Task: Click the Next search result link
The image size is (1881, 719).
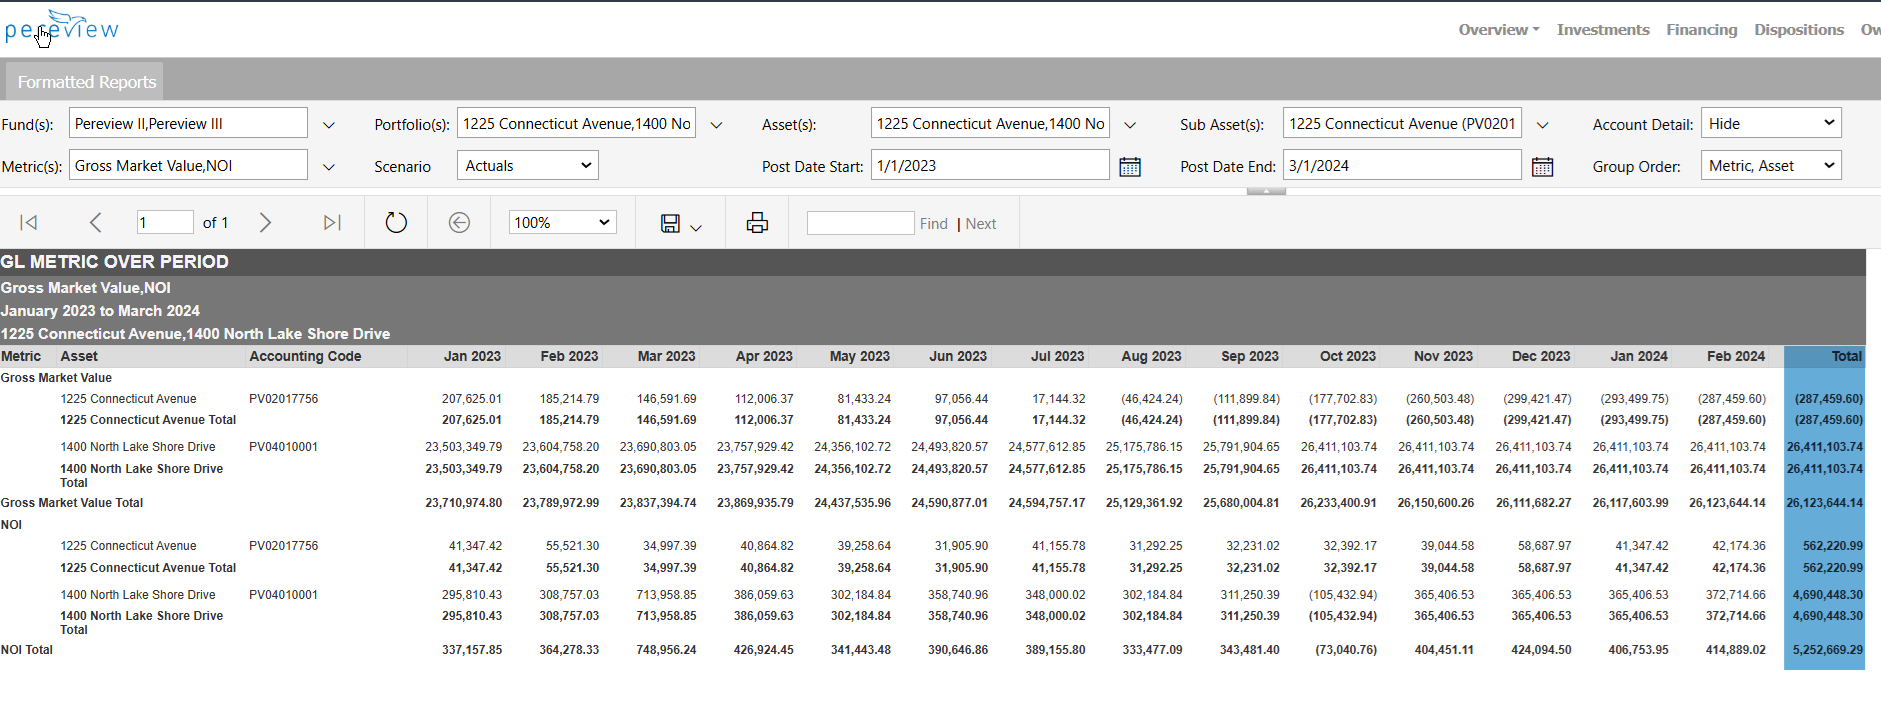Action: [x=980, y=224]
